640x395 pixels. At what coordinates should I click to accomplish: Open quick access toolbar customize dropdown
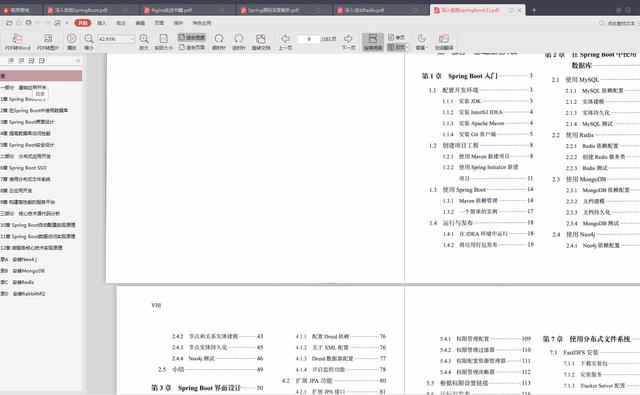click(67, 23)
